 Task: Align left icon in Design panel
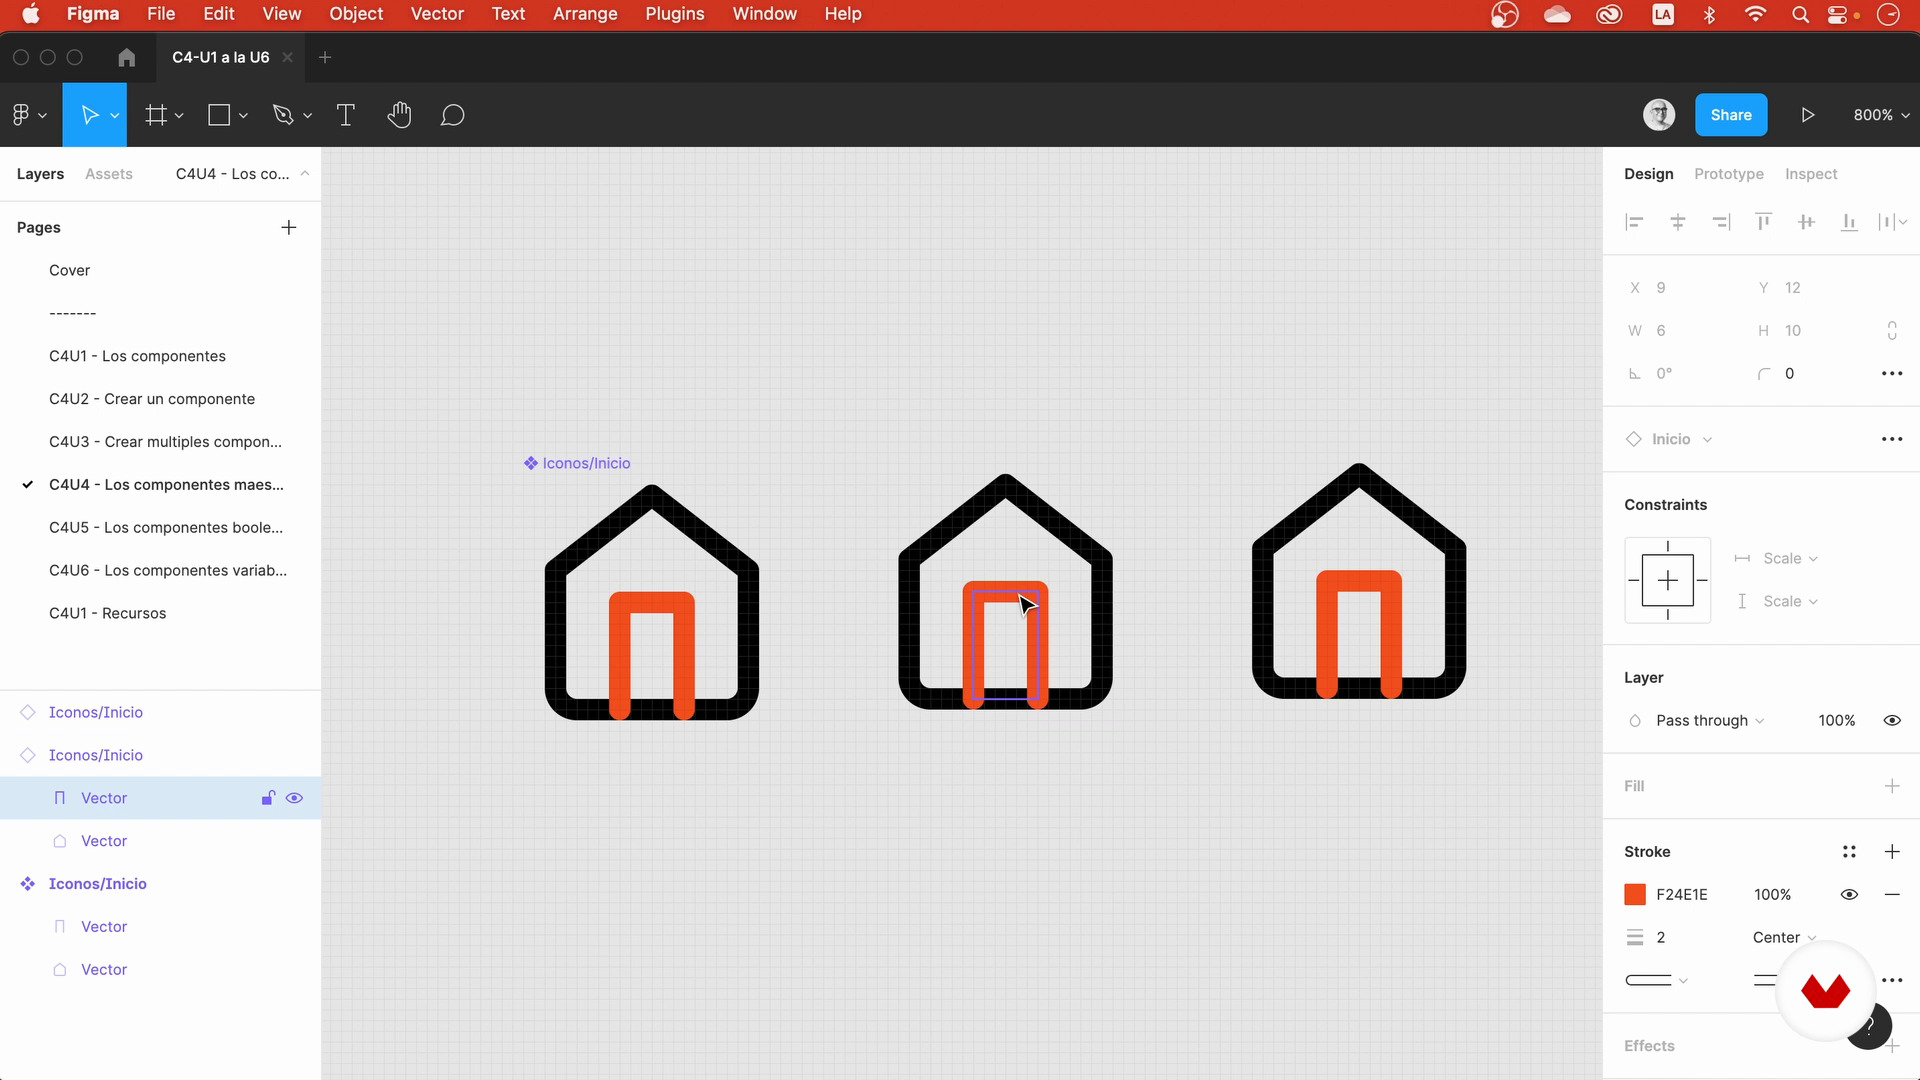tap(1634, 222)
